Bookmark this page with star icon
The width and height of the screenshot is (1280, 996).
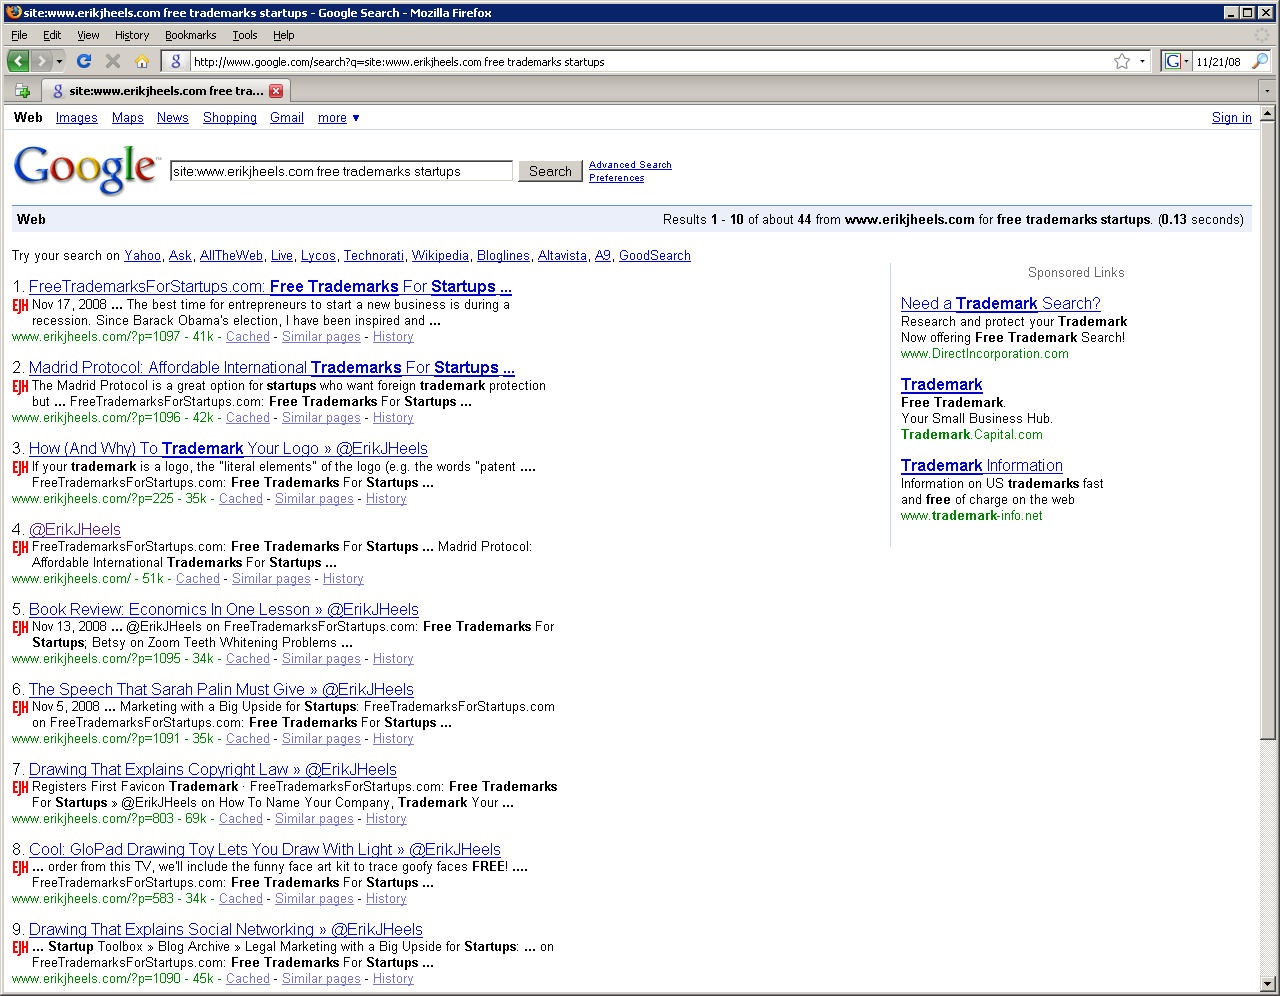coord(1122,61)
